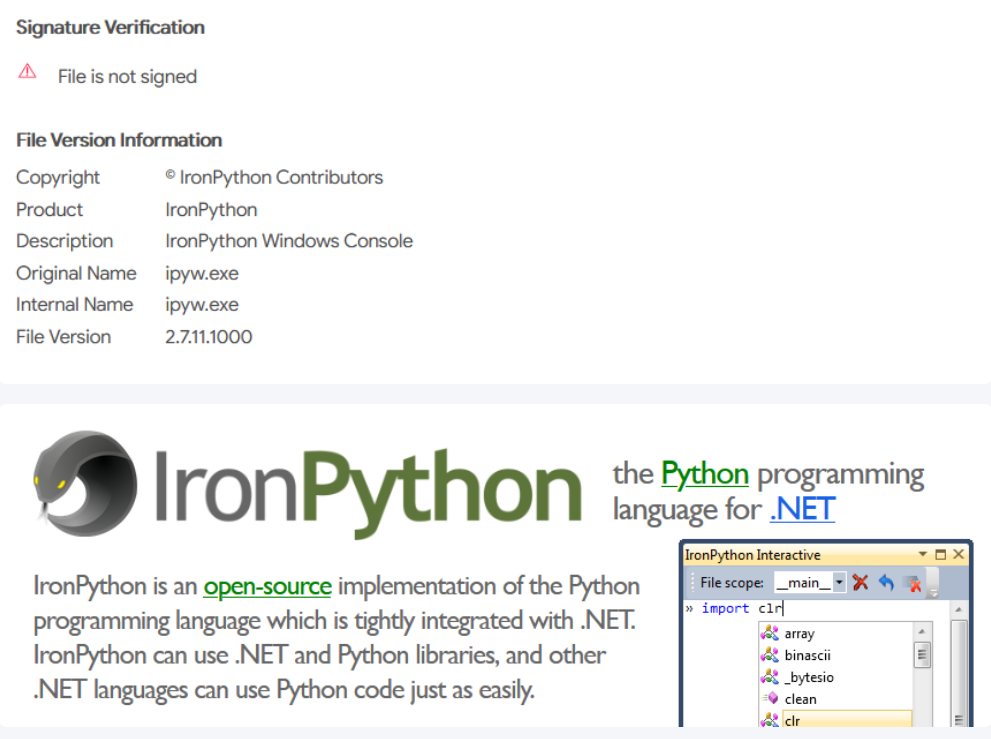Select clean in the completion list
Screen dimensions: 991x739
pyautogui.click(x=800, y=699)
